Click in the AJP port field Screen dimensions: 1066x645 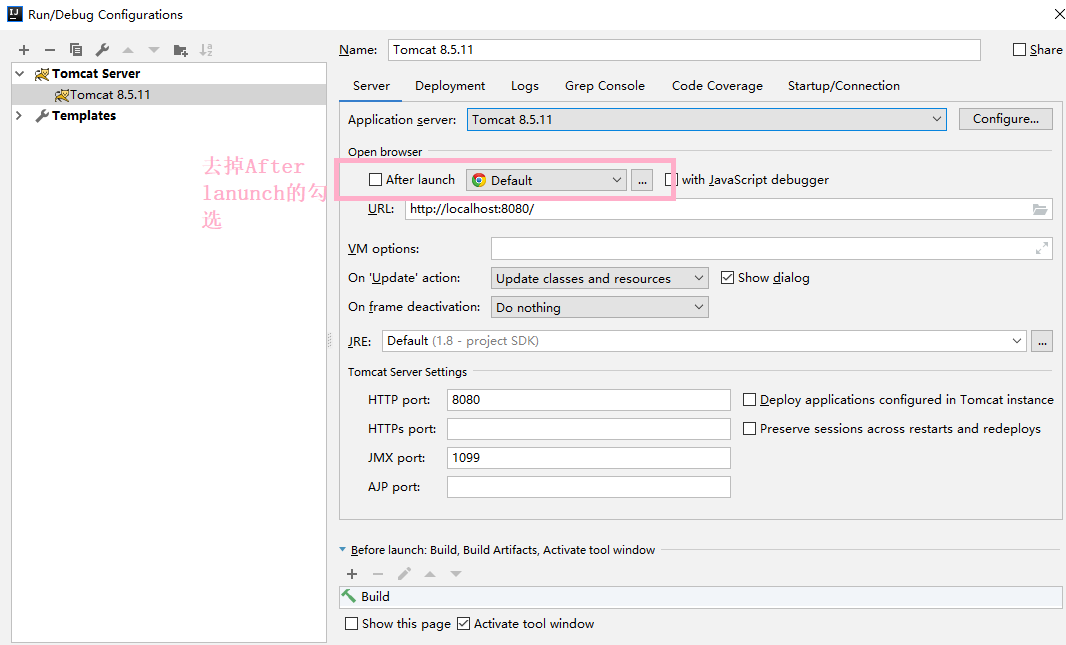[589, 487]
